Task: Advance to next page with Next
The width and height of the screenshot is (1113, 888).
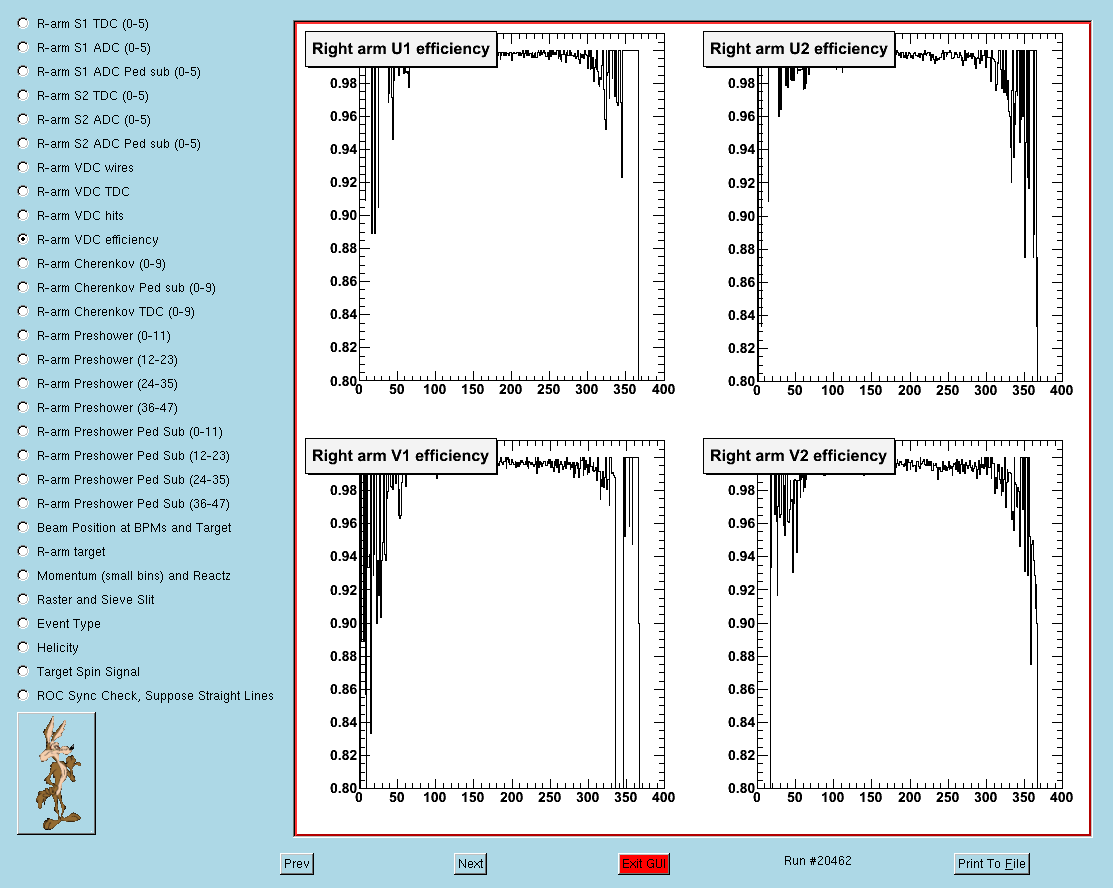Action: point(471,864)
